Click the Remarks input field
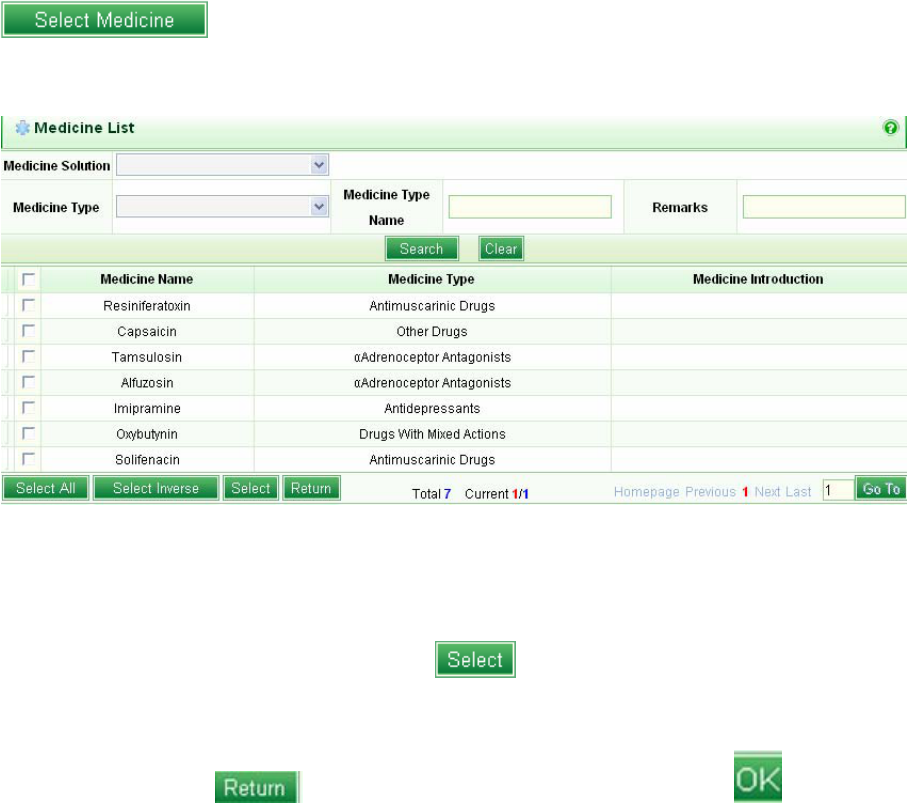 (824, 207)
